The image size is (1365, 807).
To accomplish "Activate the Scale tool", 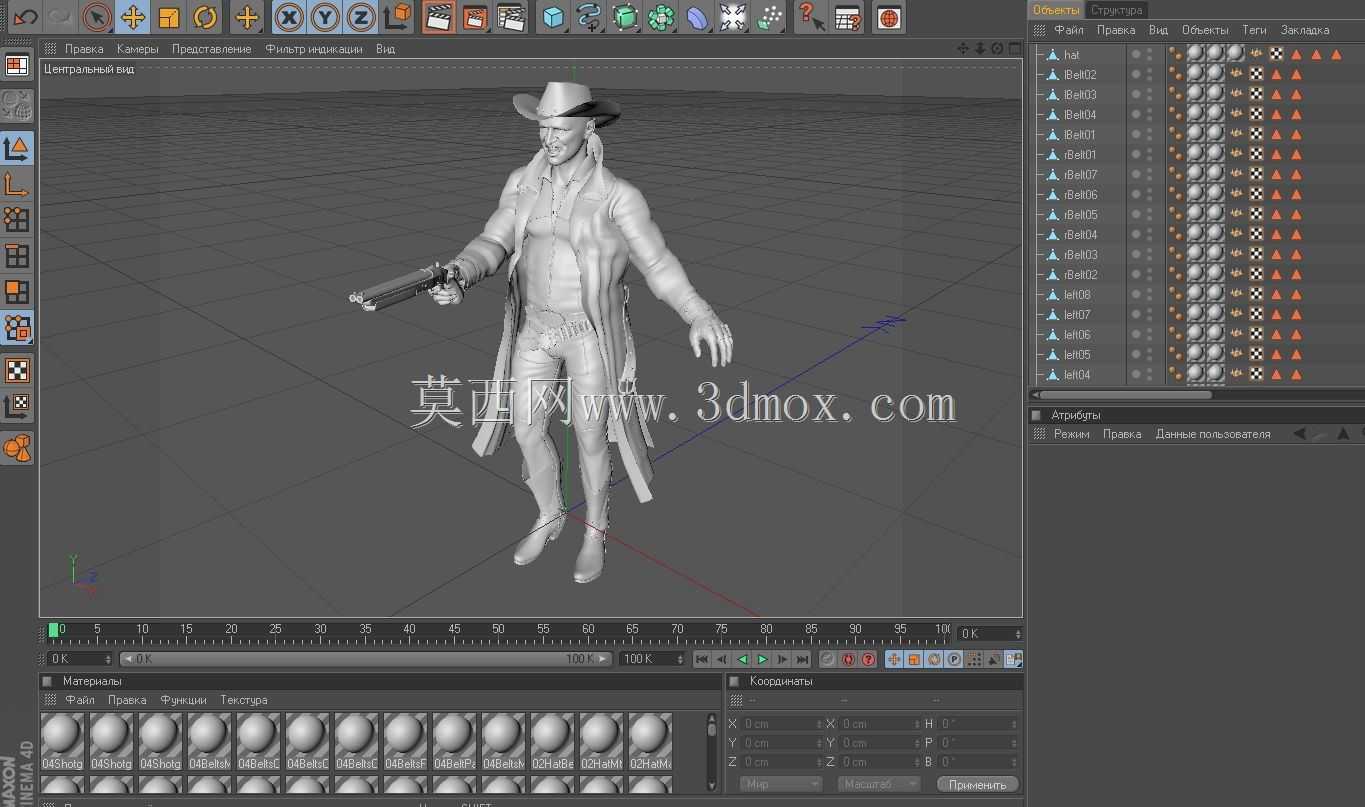I will click(169, 17).
